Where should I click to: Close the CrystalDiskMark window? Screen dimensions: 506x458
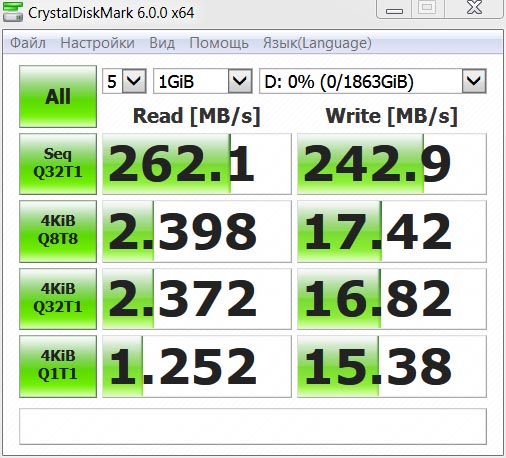coord(474,8)
